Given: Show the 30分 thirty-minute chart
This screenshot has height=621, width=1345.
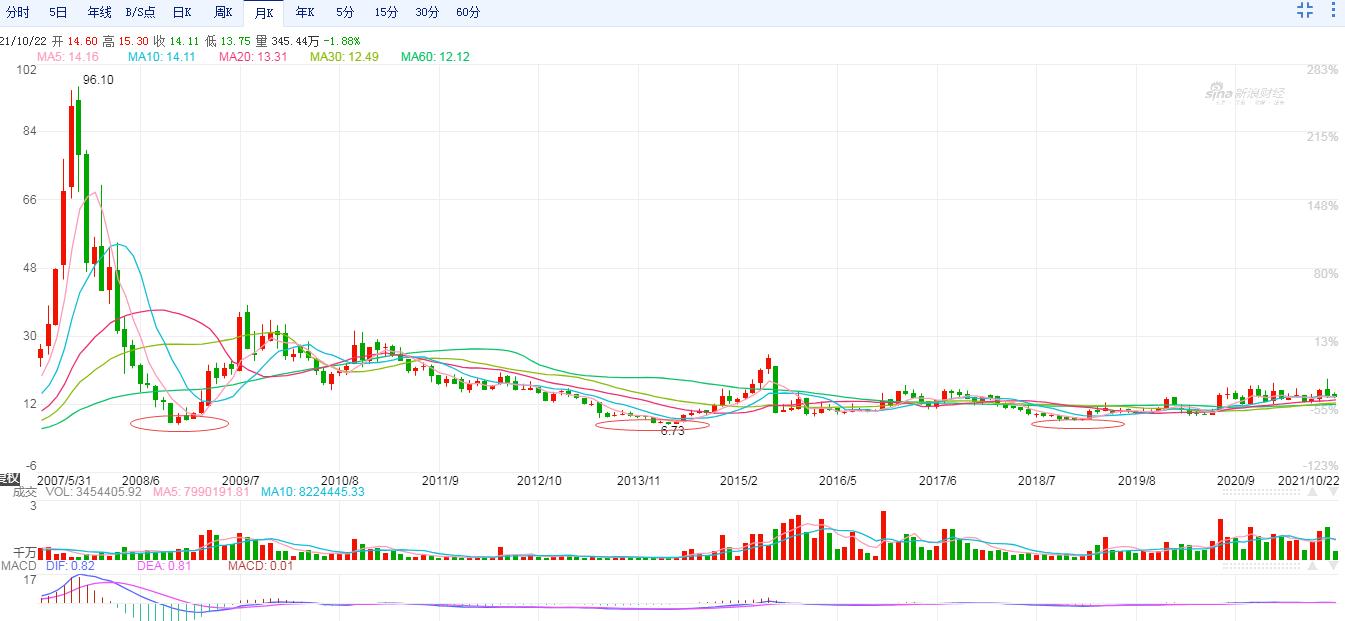Looking at the screenshot, I should click(x=427, y=13).
